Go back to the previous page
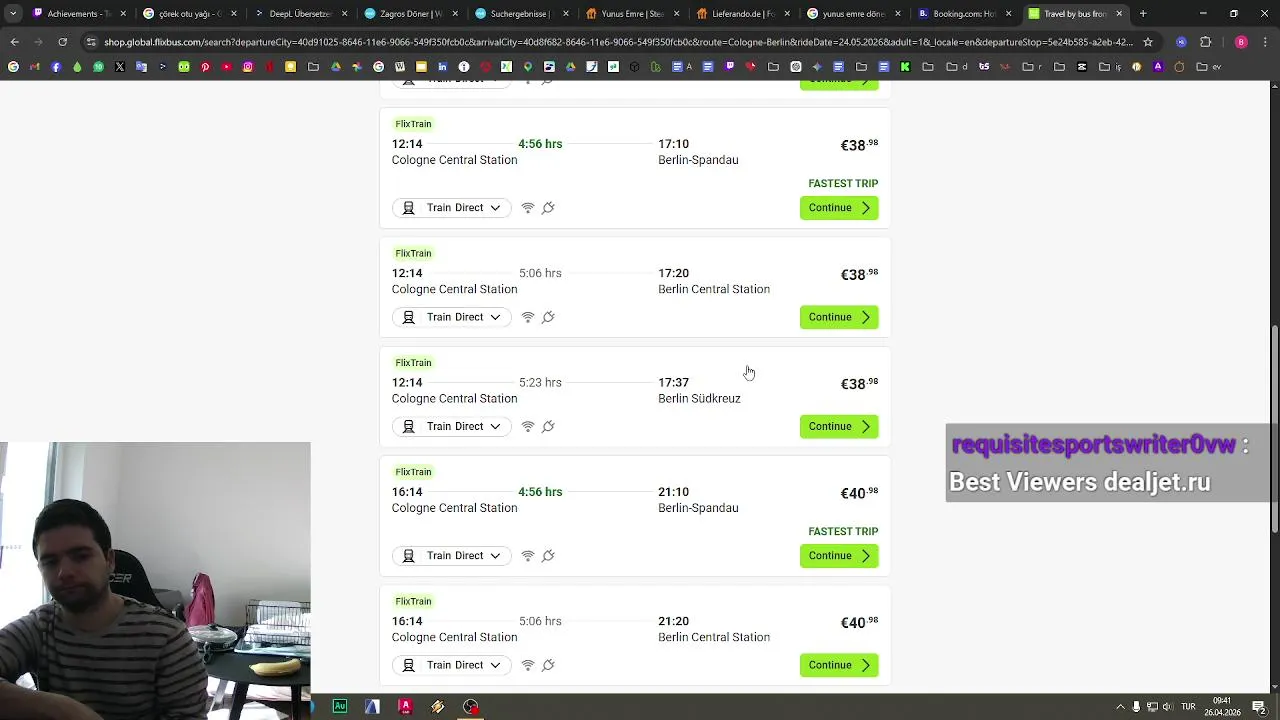The height and width of the screenshot is (720, 1280). click(14, 42)
